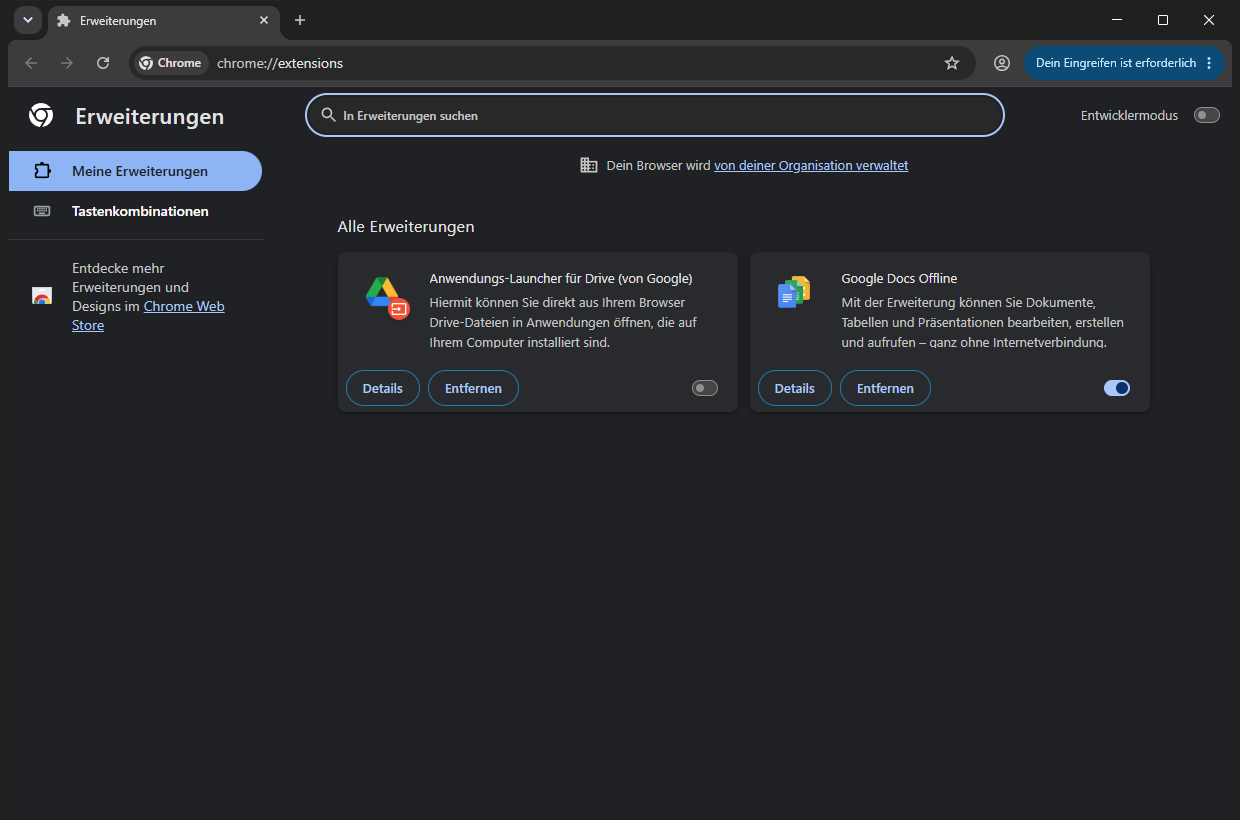Click the Erweiterungen page title
1240x820 pixels.
point(150,117)
